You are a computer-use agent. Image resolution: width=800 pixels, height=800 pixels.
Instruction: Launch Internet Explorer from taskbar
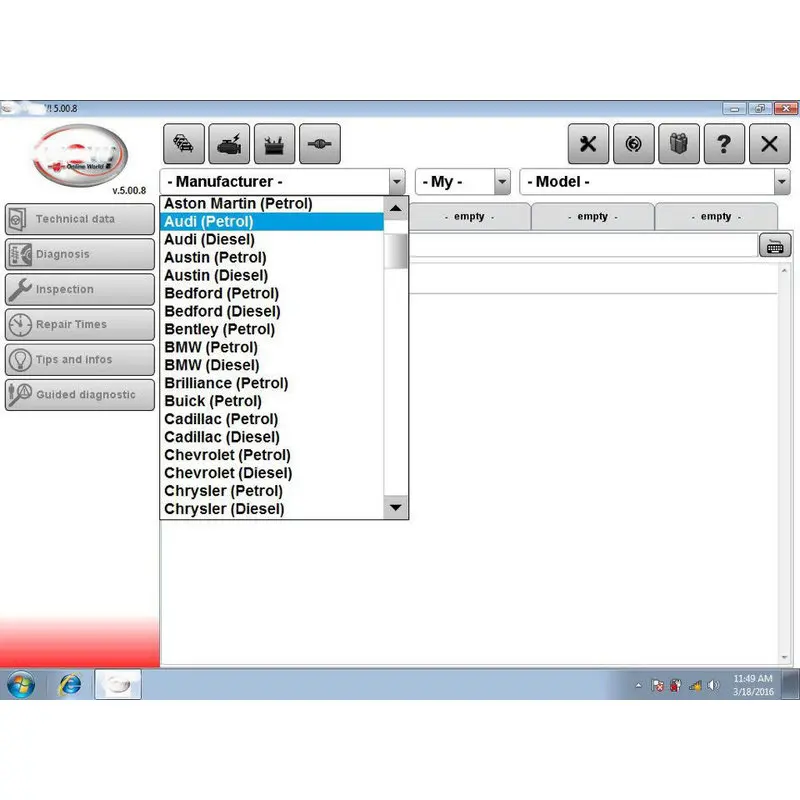(70, 685)
